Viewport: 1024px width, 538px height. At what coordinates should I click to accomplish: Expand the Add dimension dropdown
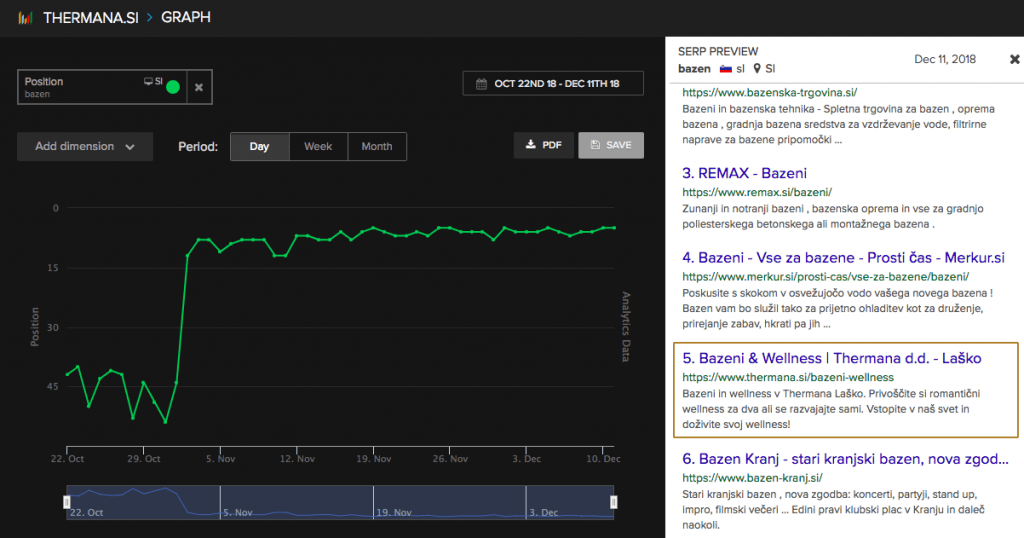pyautogui.click(x=85, y=146)
